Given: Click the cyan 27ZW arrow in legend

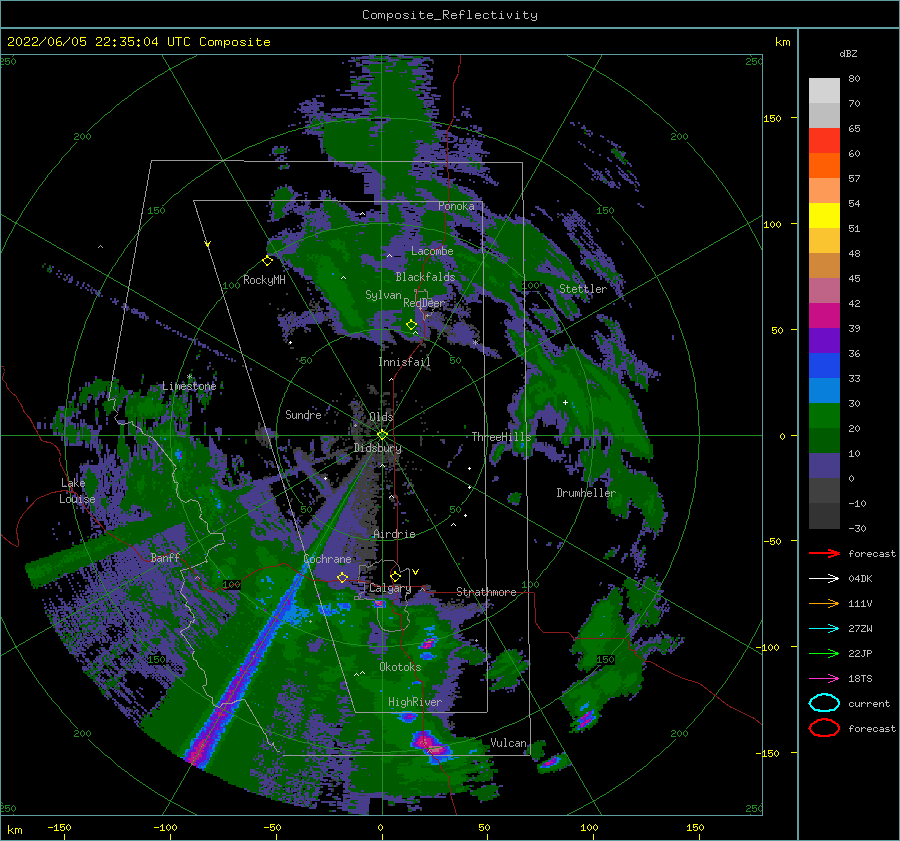Looking at the screenshot, I should click(824, 629).
